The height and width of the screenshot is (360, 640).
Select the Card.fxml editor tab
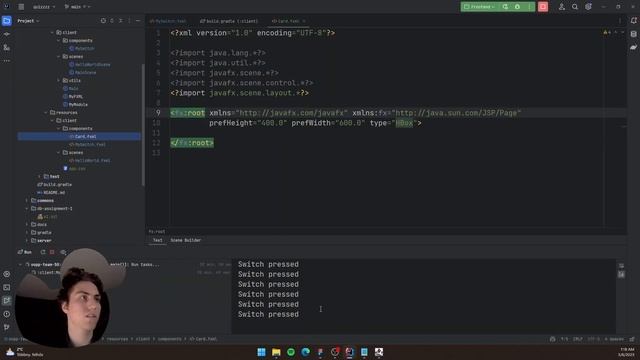click(x=288, y=21)
